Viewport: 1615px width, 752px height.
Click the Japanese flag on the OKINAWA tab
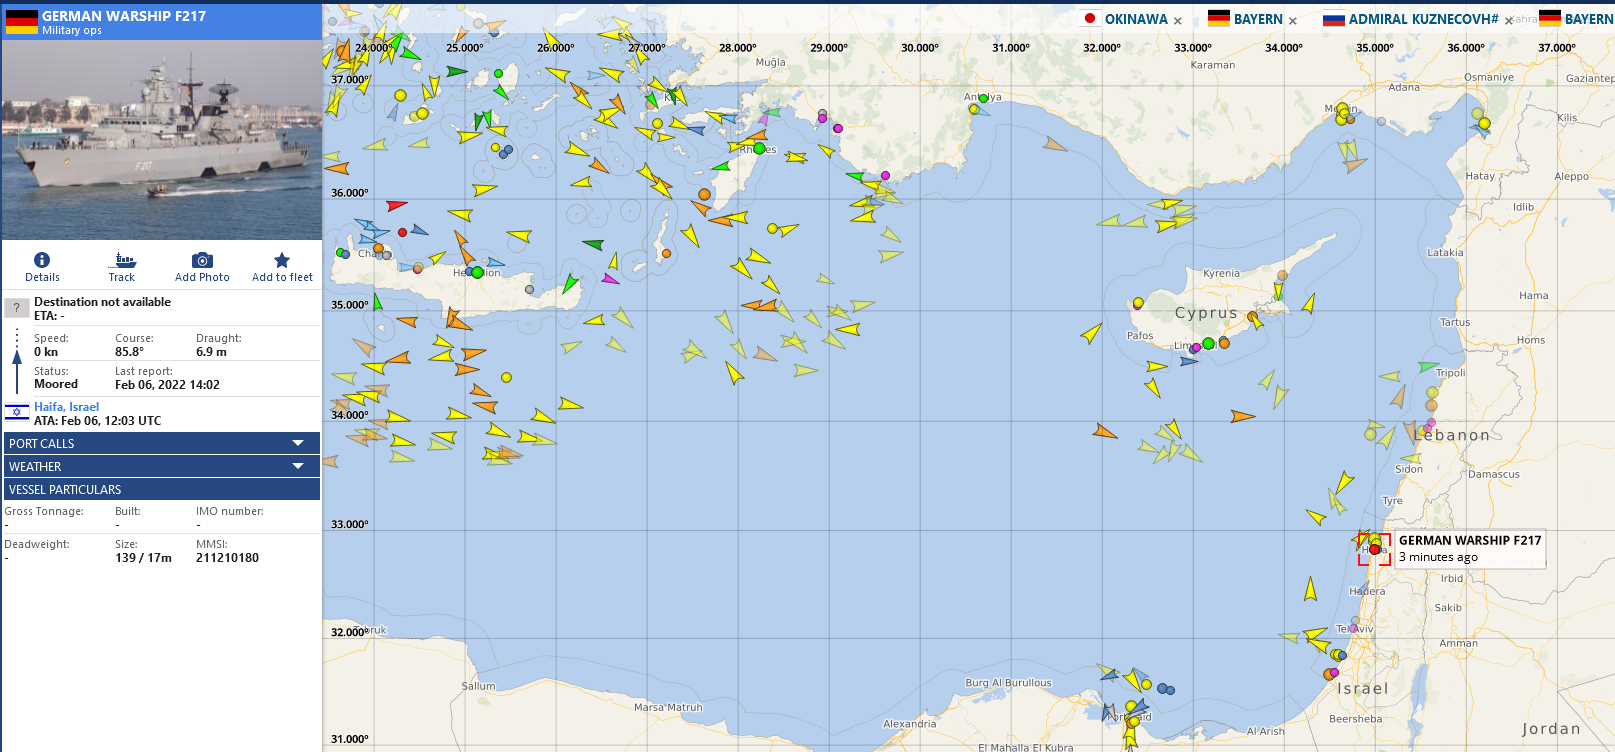[1090, 18]
